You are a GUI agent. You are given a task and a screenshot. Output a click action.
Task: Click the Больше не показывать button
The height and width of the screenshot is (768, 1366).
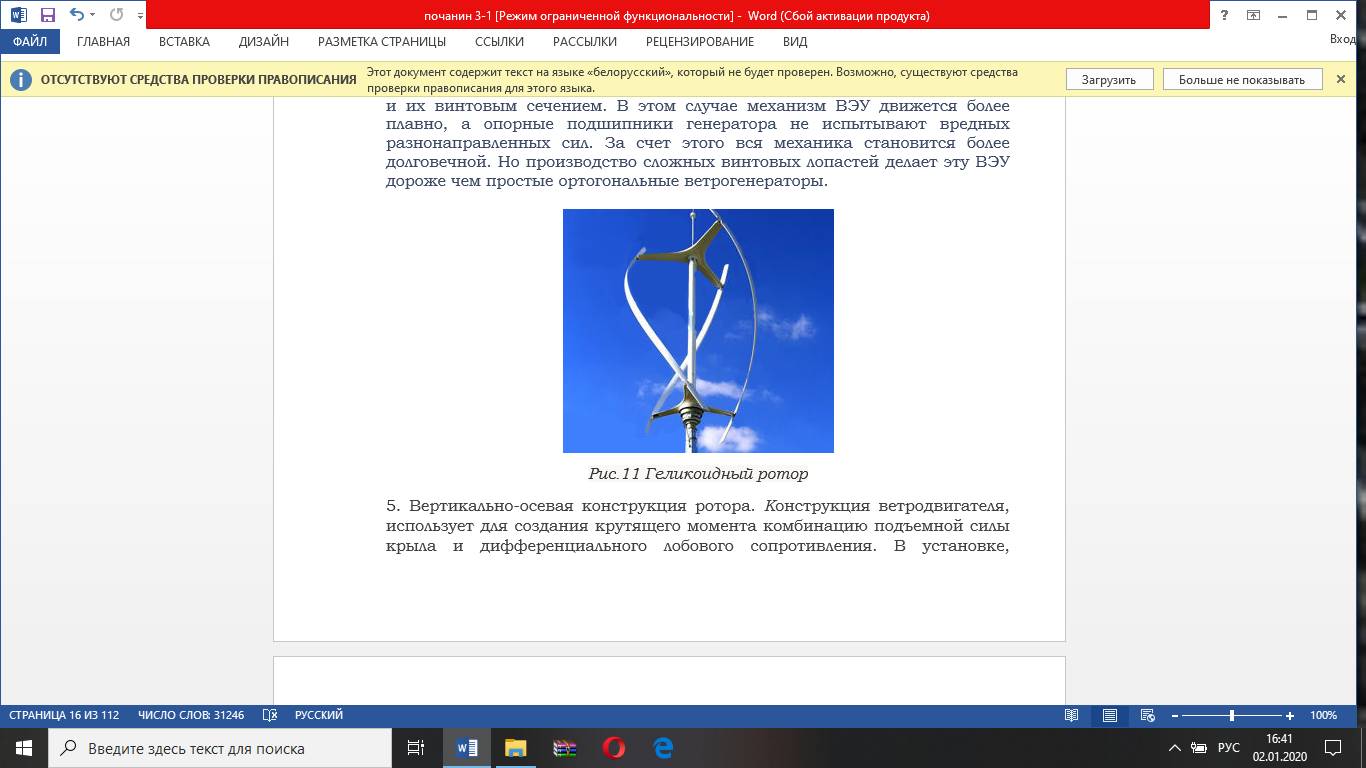pyautogui.click(x=1241, y=80)
